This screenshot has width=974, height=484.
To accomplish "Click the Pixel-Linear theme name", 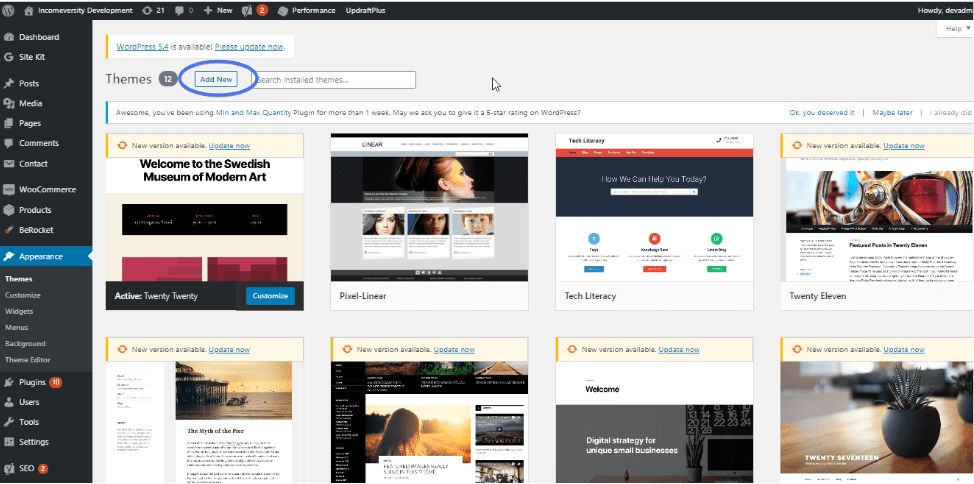I will [x=363, y=296].
